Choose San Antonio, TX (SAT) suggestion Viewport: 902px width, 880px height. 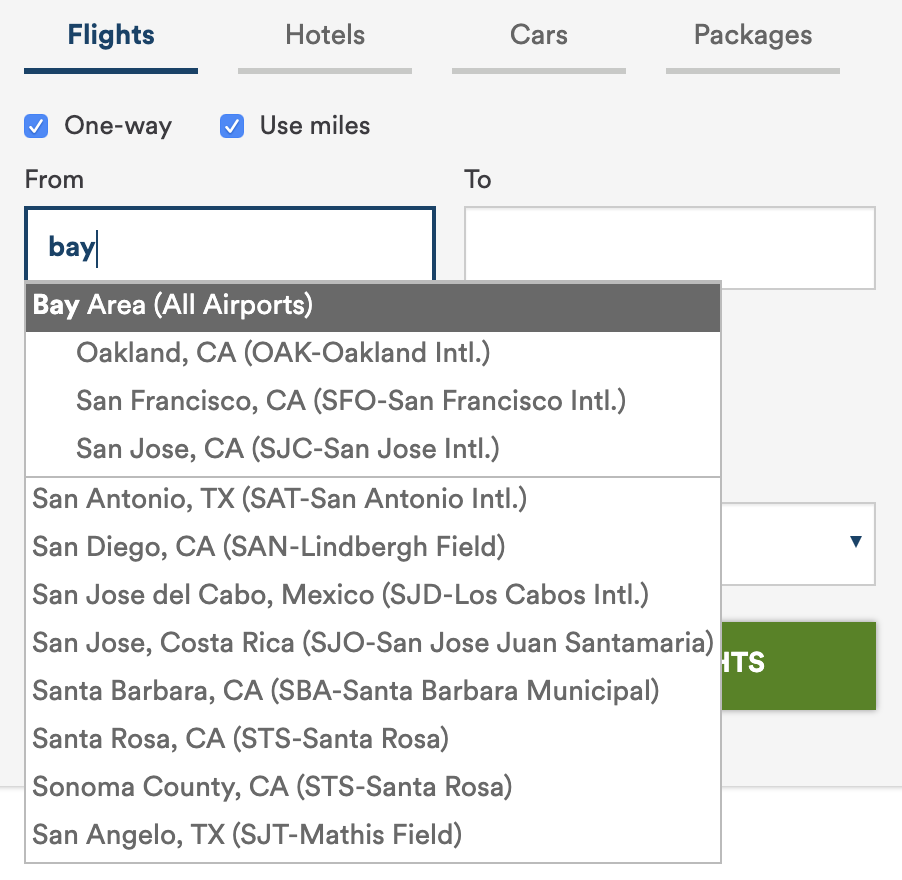click(x=279, y=498)
